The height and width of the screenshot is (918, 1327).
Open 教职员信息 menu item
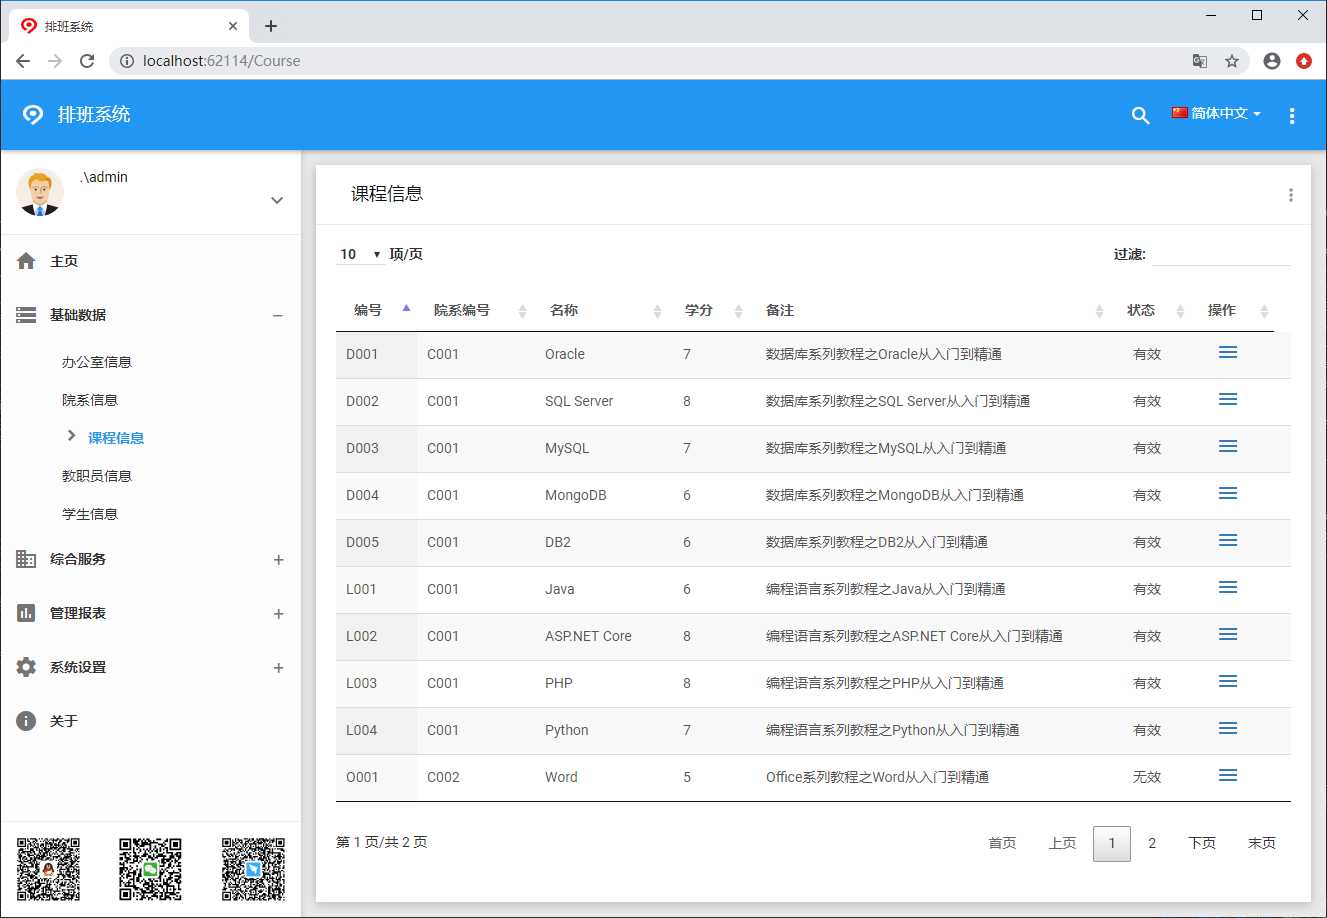point(97,476)
